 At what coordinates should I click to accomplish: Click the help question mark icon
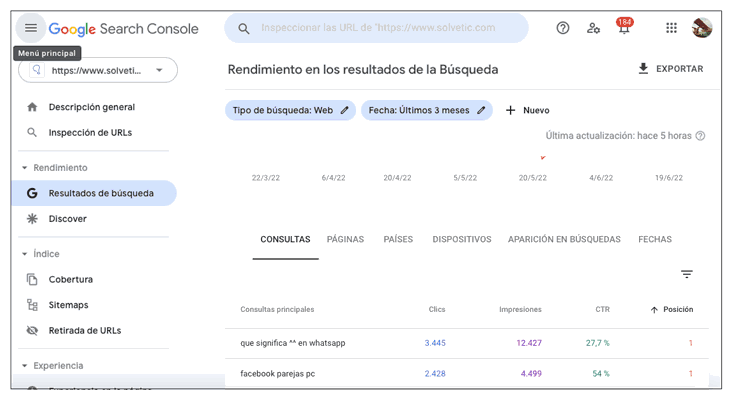[x=563, y=28]
